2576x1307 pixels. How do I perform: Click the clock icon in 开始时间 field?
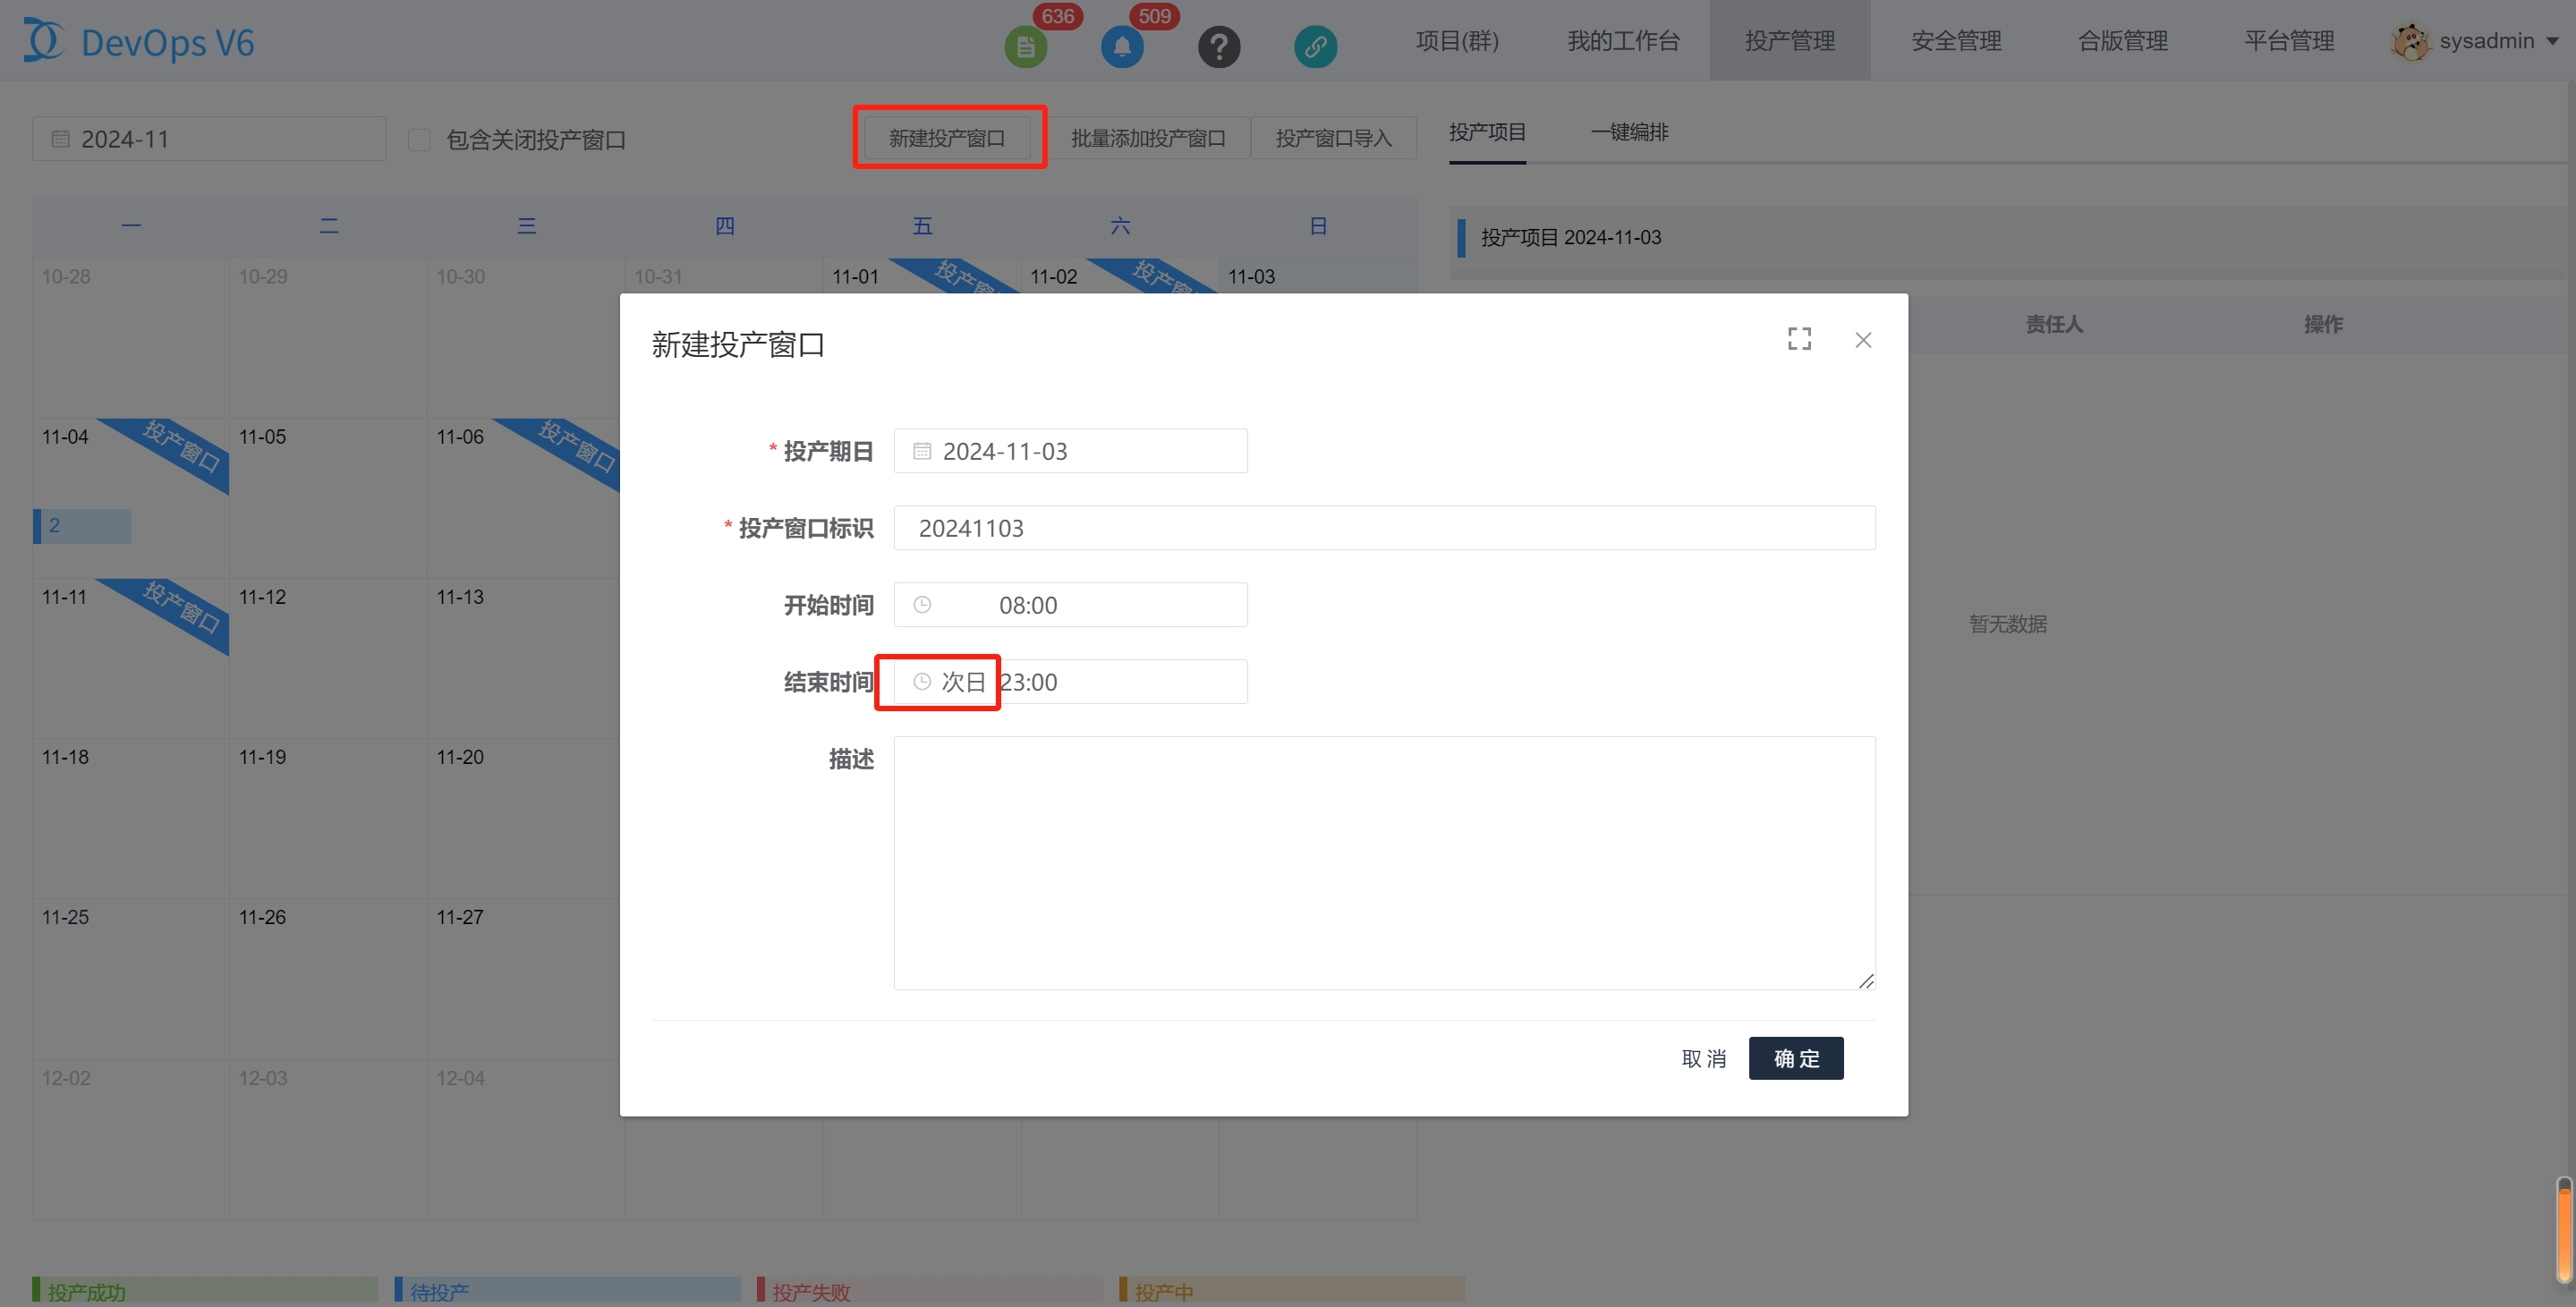tap(922, 605)
